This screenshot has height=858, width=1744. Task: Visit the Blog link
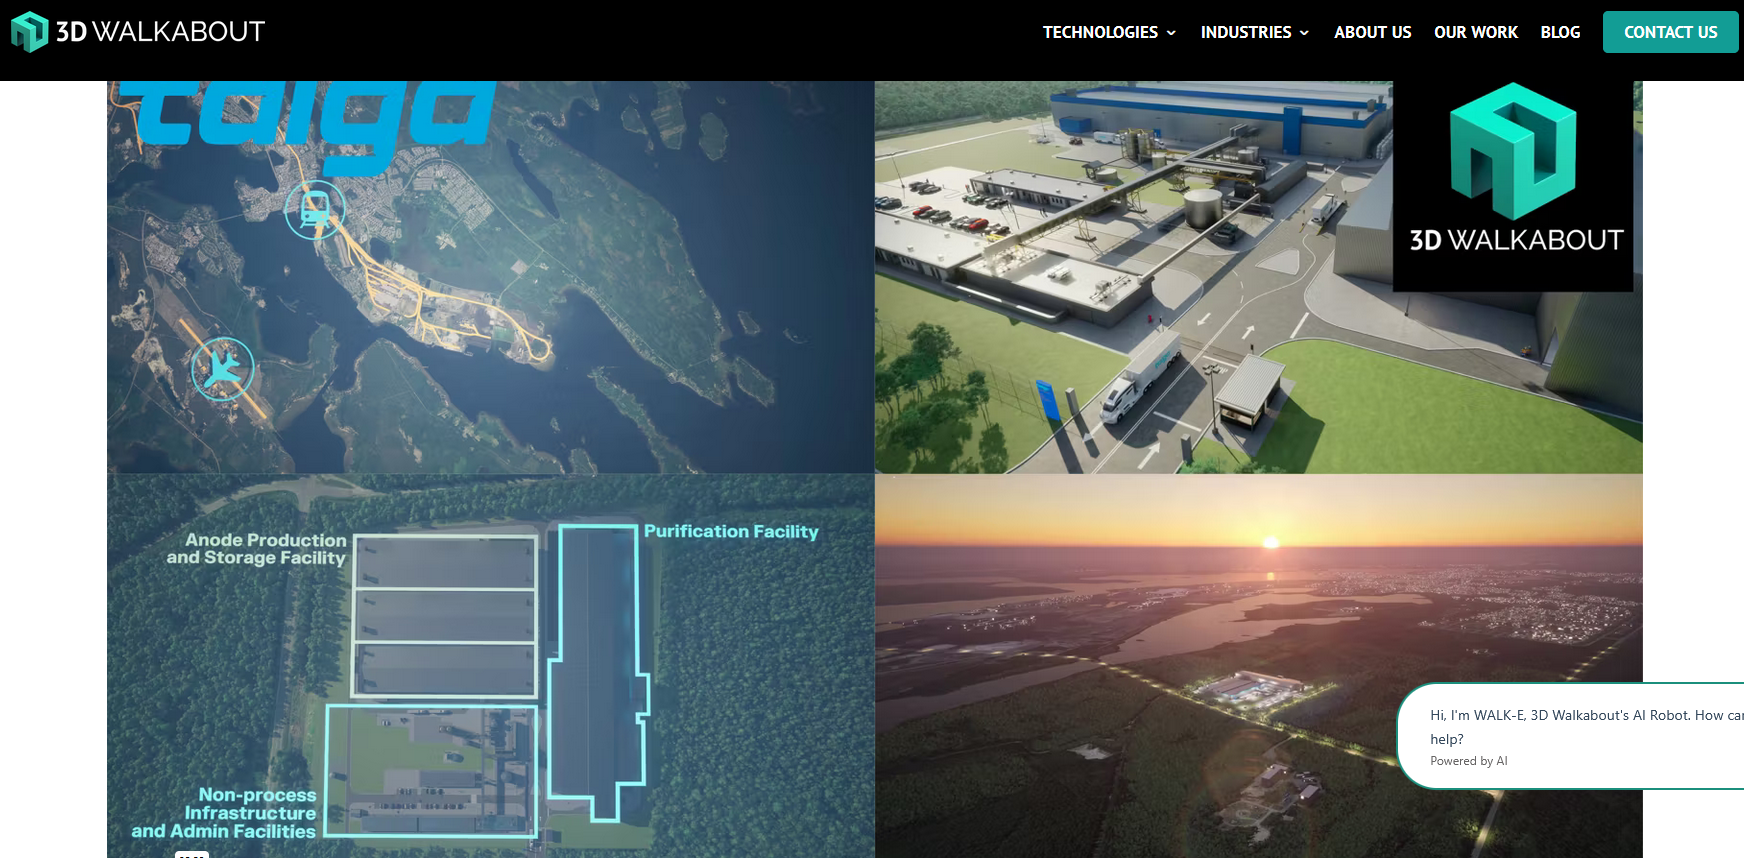click(1560, 32)
